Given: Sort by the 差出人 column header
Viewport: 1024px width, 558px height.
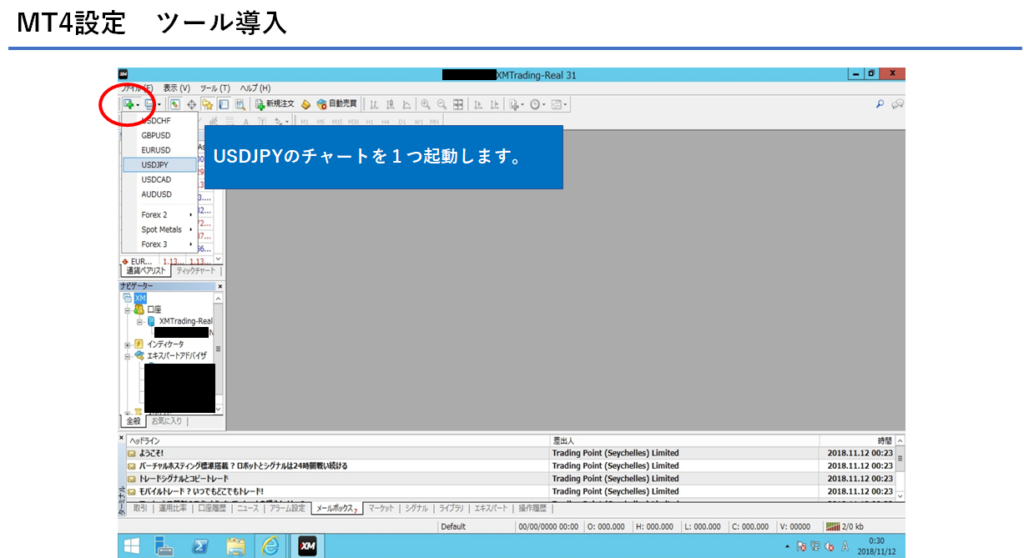Looking at the screenshot, I should (684, 440).
